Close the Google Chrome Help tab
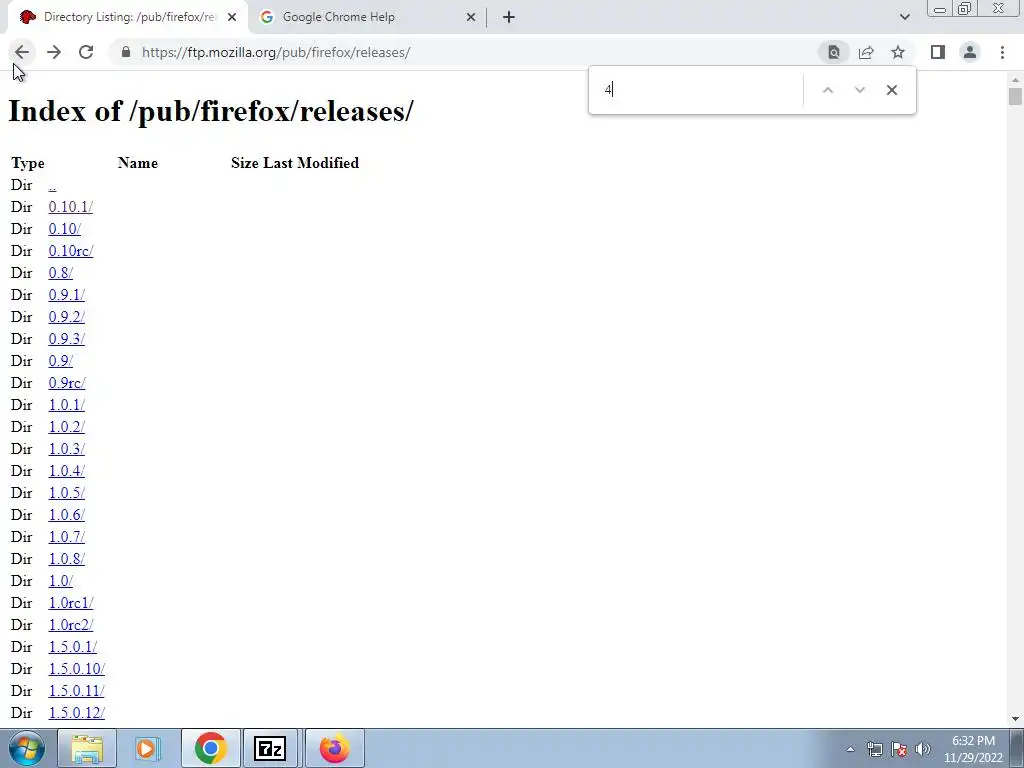 [471, 18]
